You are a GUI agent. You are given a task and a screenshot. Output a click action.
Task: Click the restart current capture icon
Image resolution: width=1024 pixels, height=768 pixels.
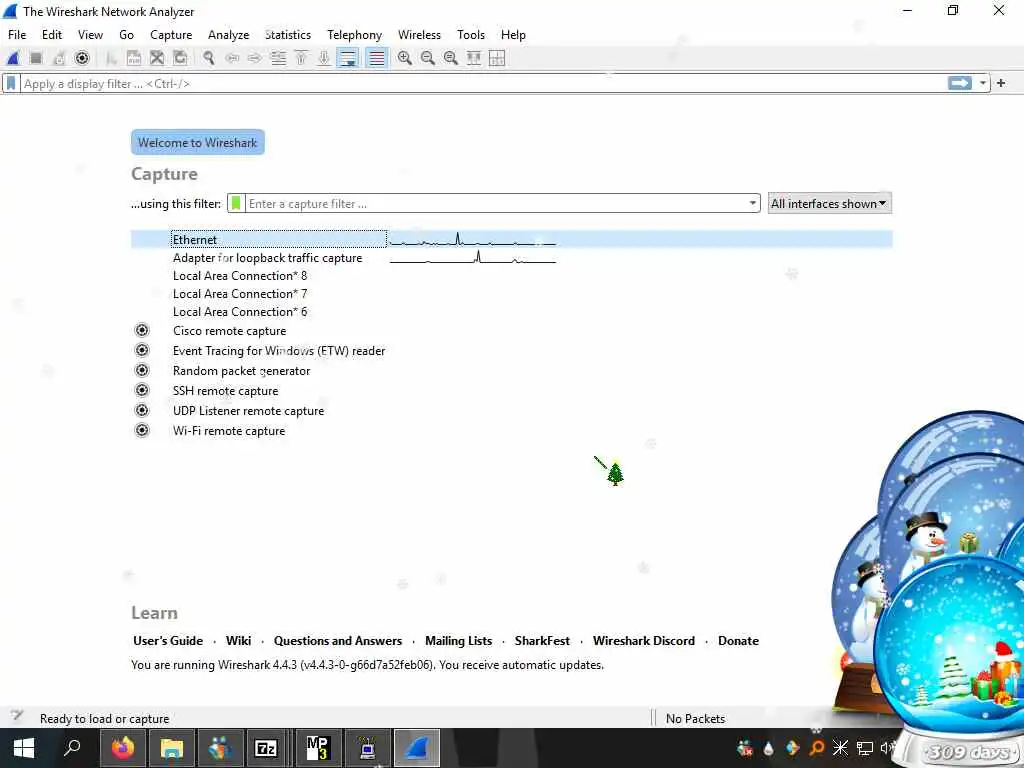point(59,58)
